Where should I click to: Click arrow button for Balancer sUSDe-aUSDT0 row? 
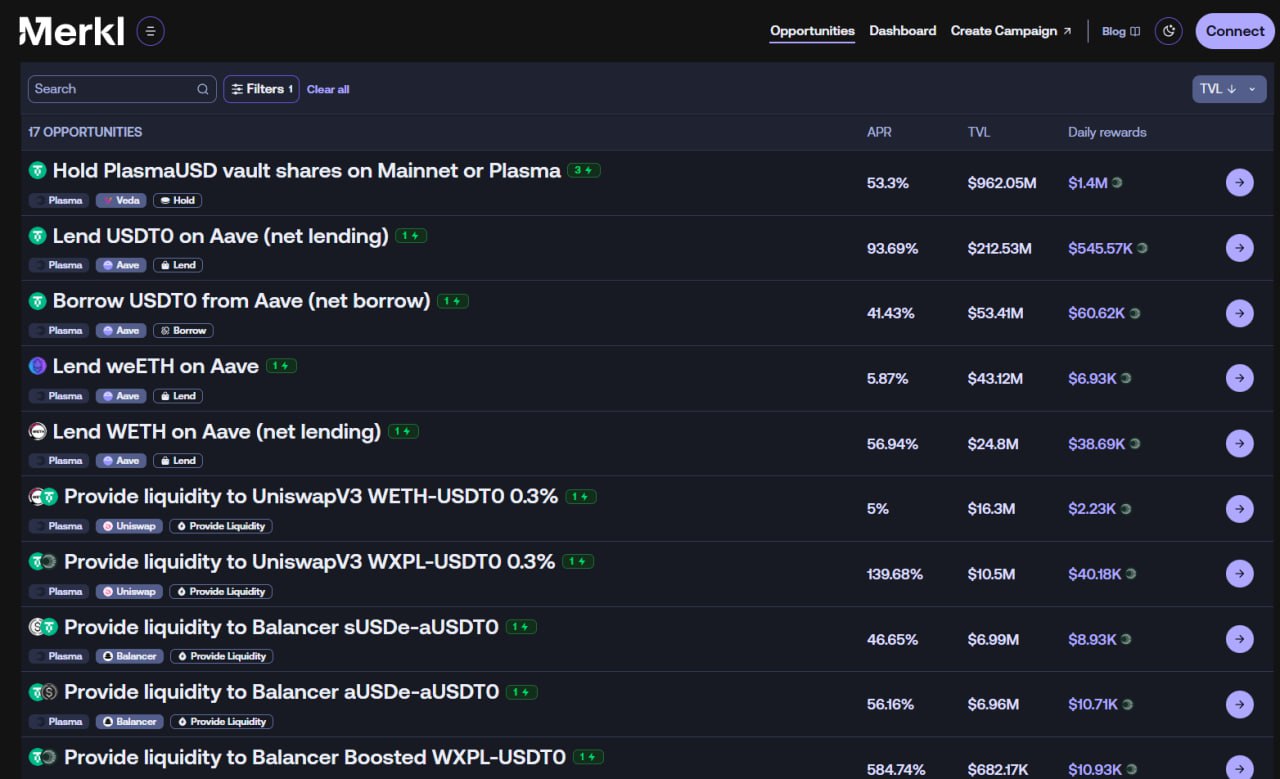(x=1239, y=639)
